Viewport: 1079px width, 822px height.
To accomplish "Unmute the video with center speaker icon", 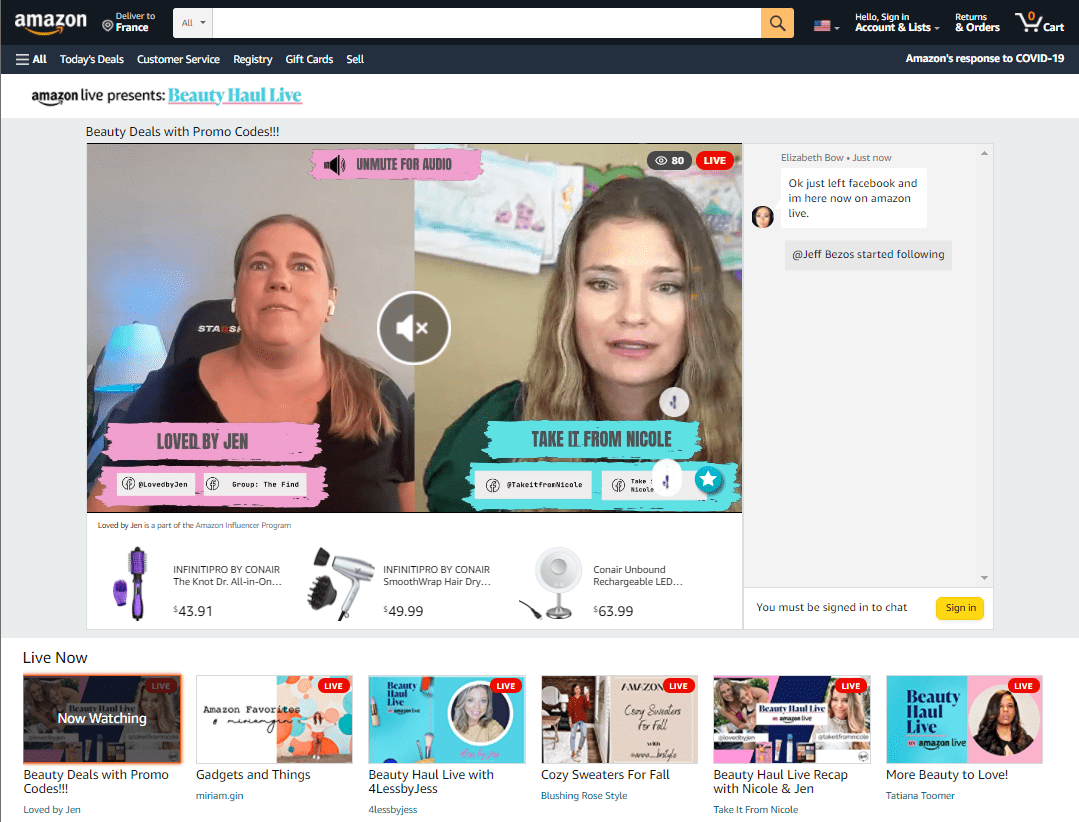I will [414, 328].
